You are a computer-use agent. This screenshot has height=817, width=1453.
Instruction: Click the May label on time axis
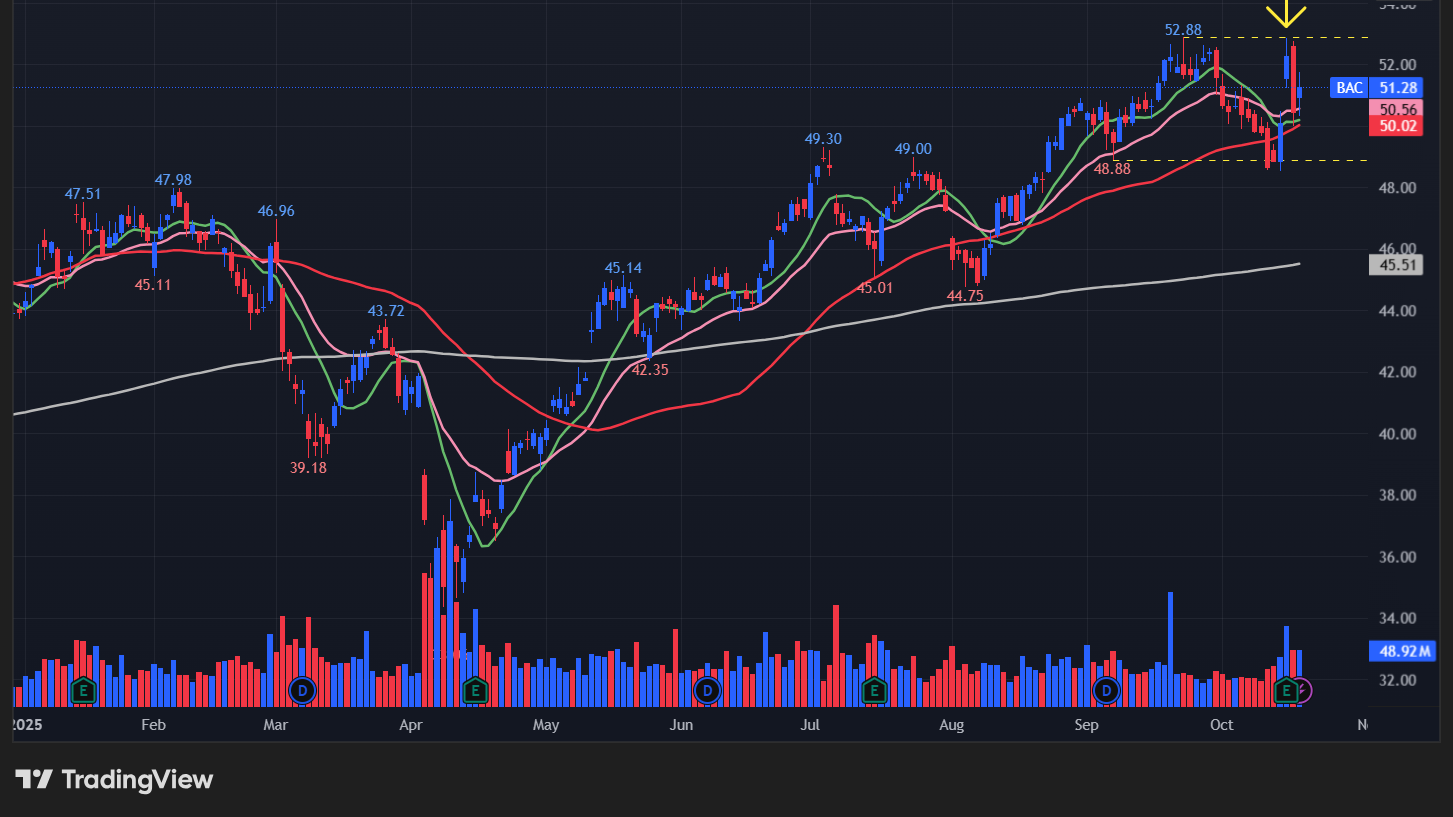546,725
